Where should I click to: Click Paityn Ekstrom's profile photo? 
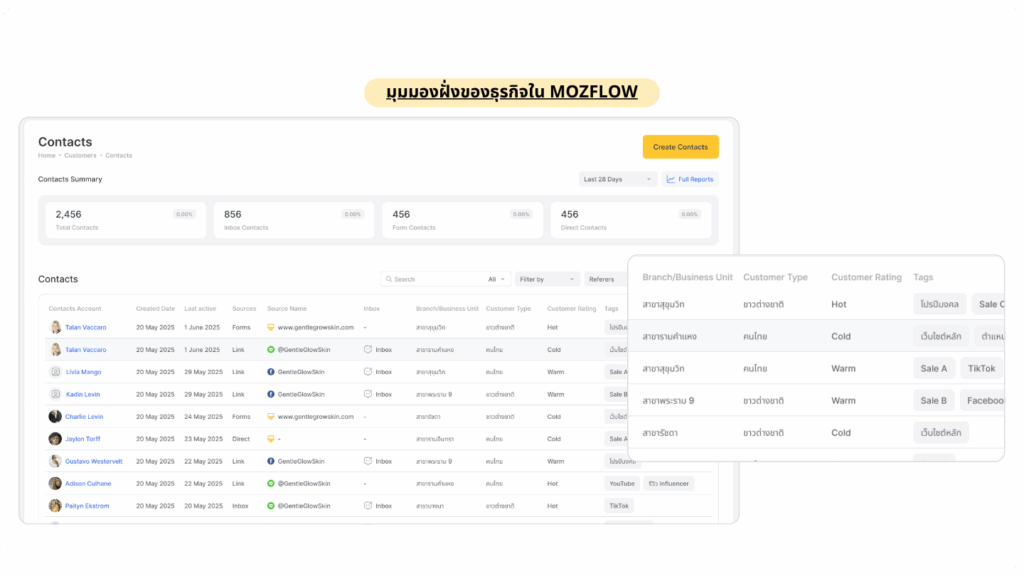pyautogui.click(x=55, y=505)
